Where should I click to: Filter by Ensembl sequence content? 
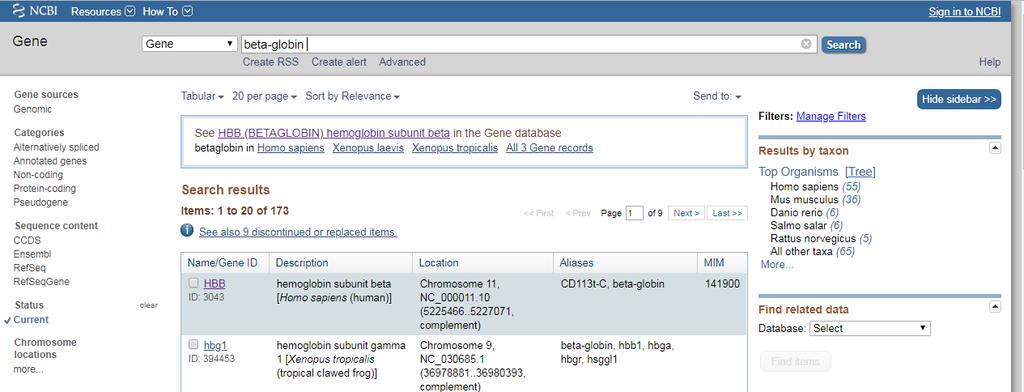point(32,254)
